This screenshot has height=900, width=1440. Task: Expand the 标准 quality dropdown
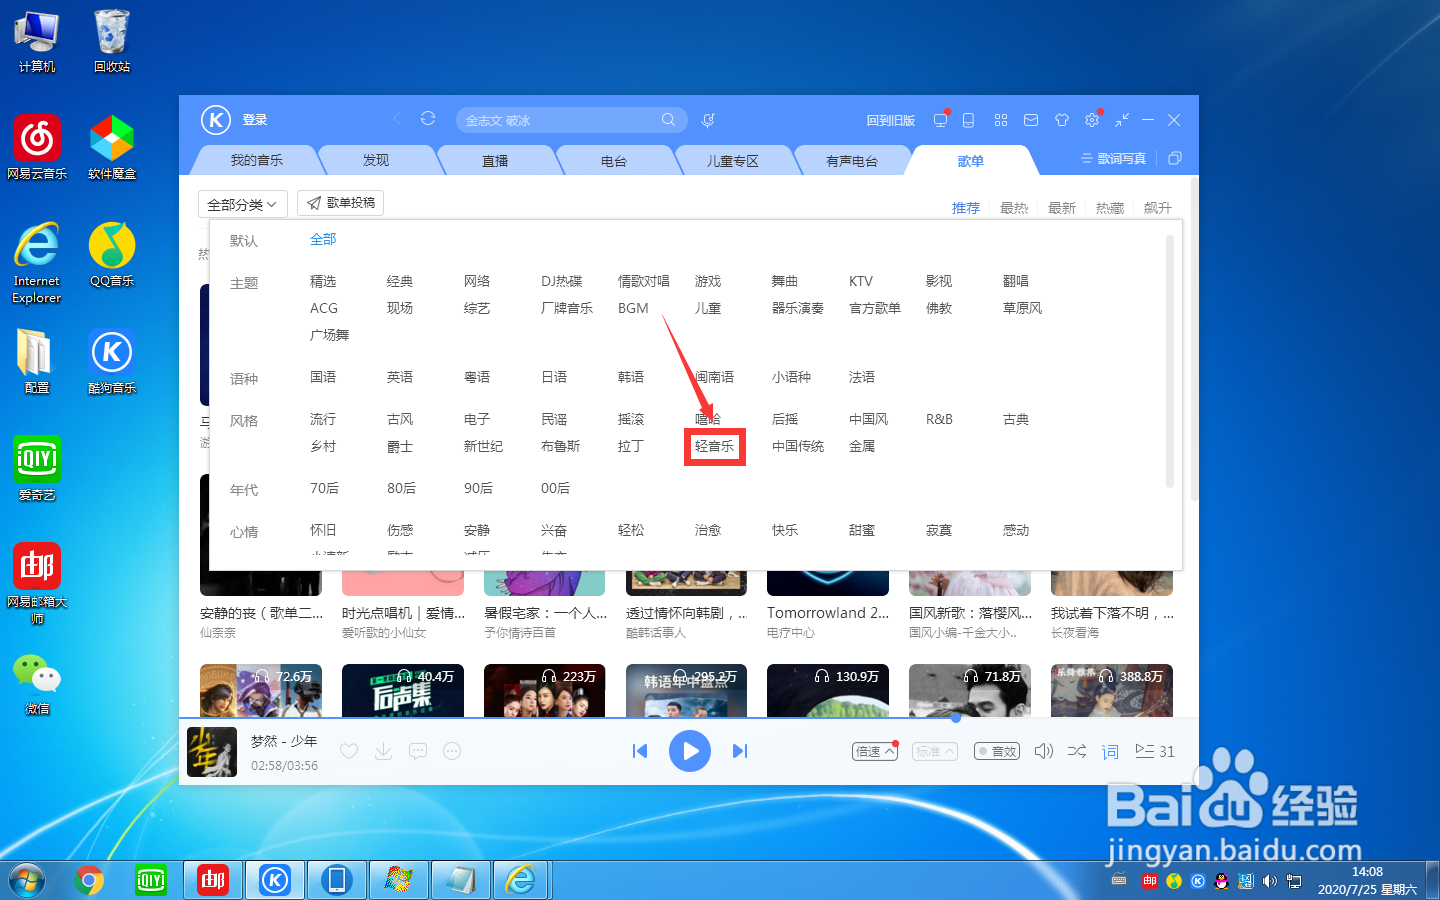tap(936, 751)
